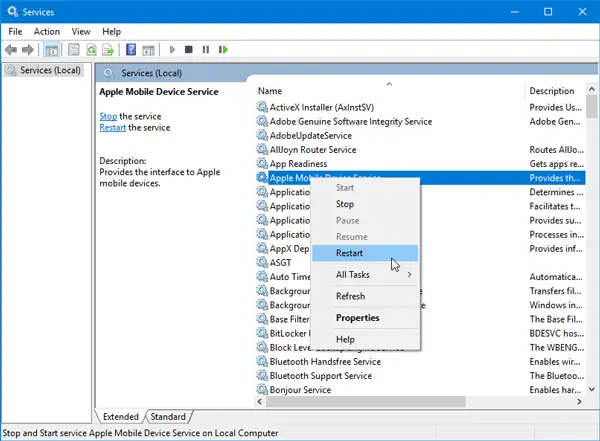This screenshot has width=600, height=441.
Task: Expand All Tasks submenu arrow
Action: pyautogui.click(x=409, y=274)
